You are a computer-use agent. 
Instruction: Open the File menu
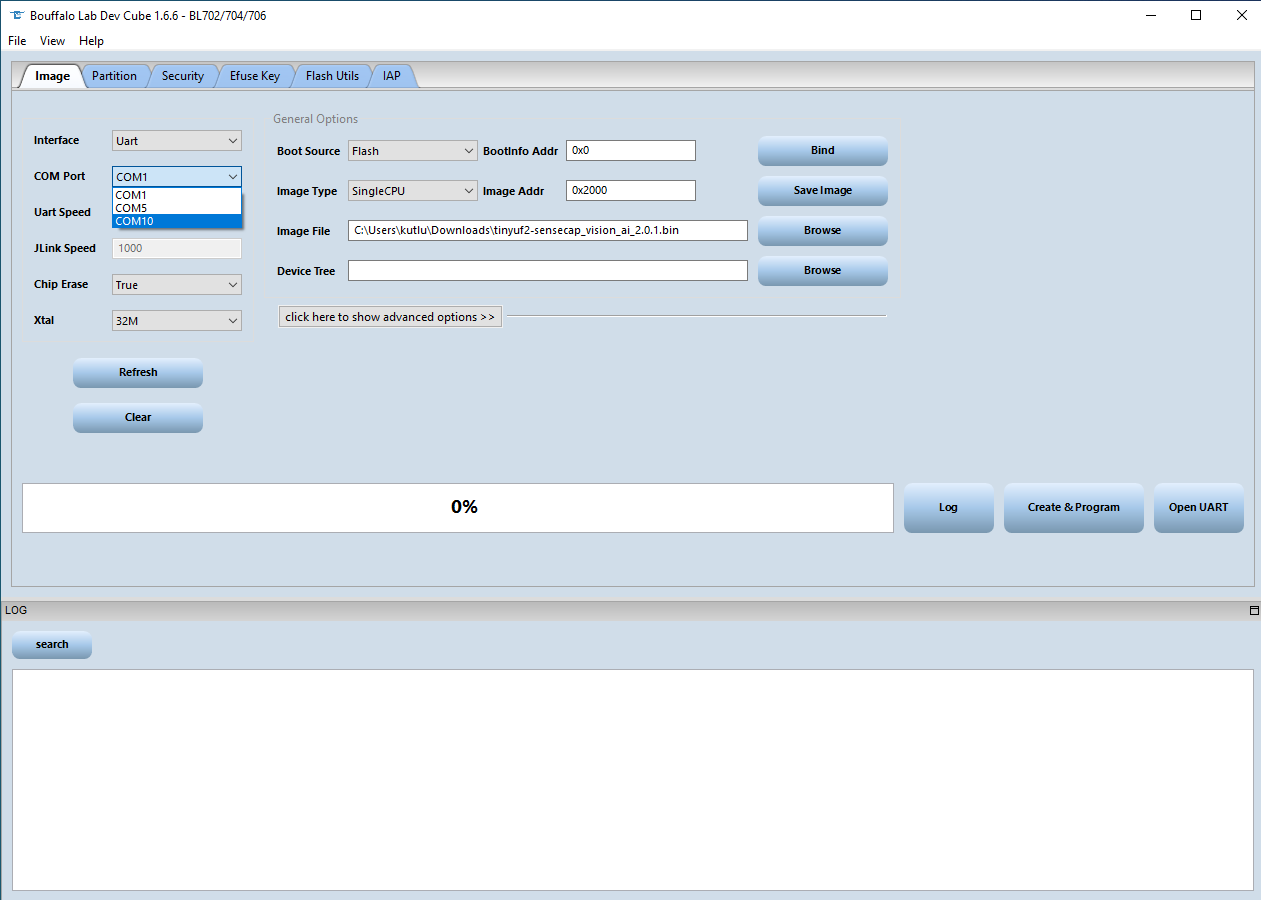coord(17,41)
